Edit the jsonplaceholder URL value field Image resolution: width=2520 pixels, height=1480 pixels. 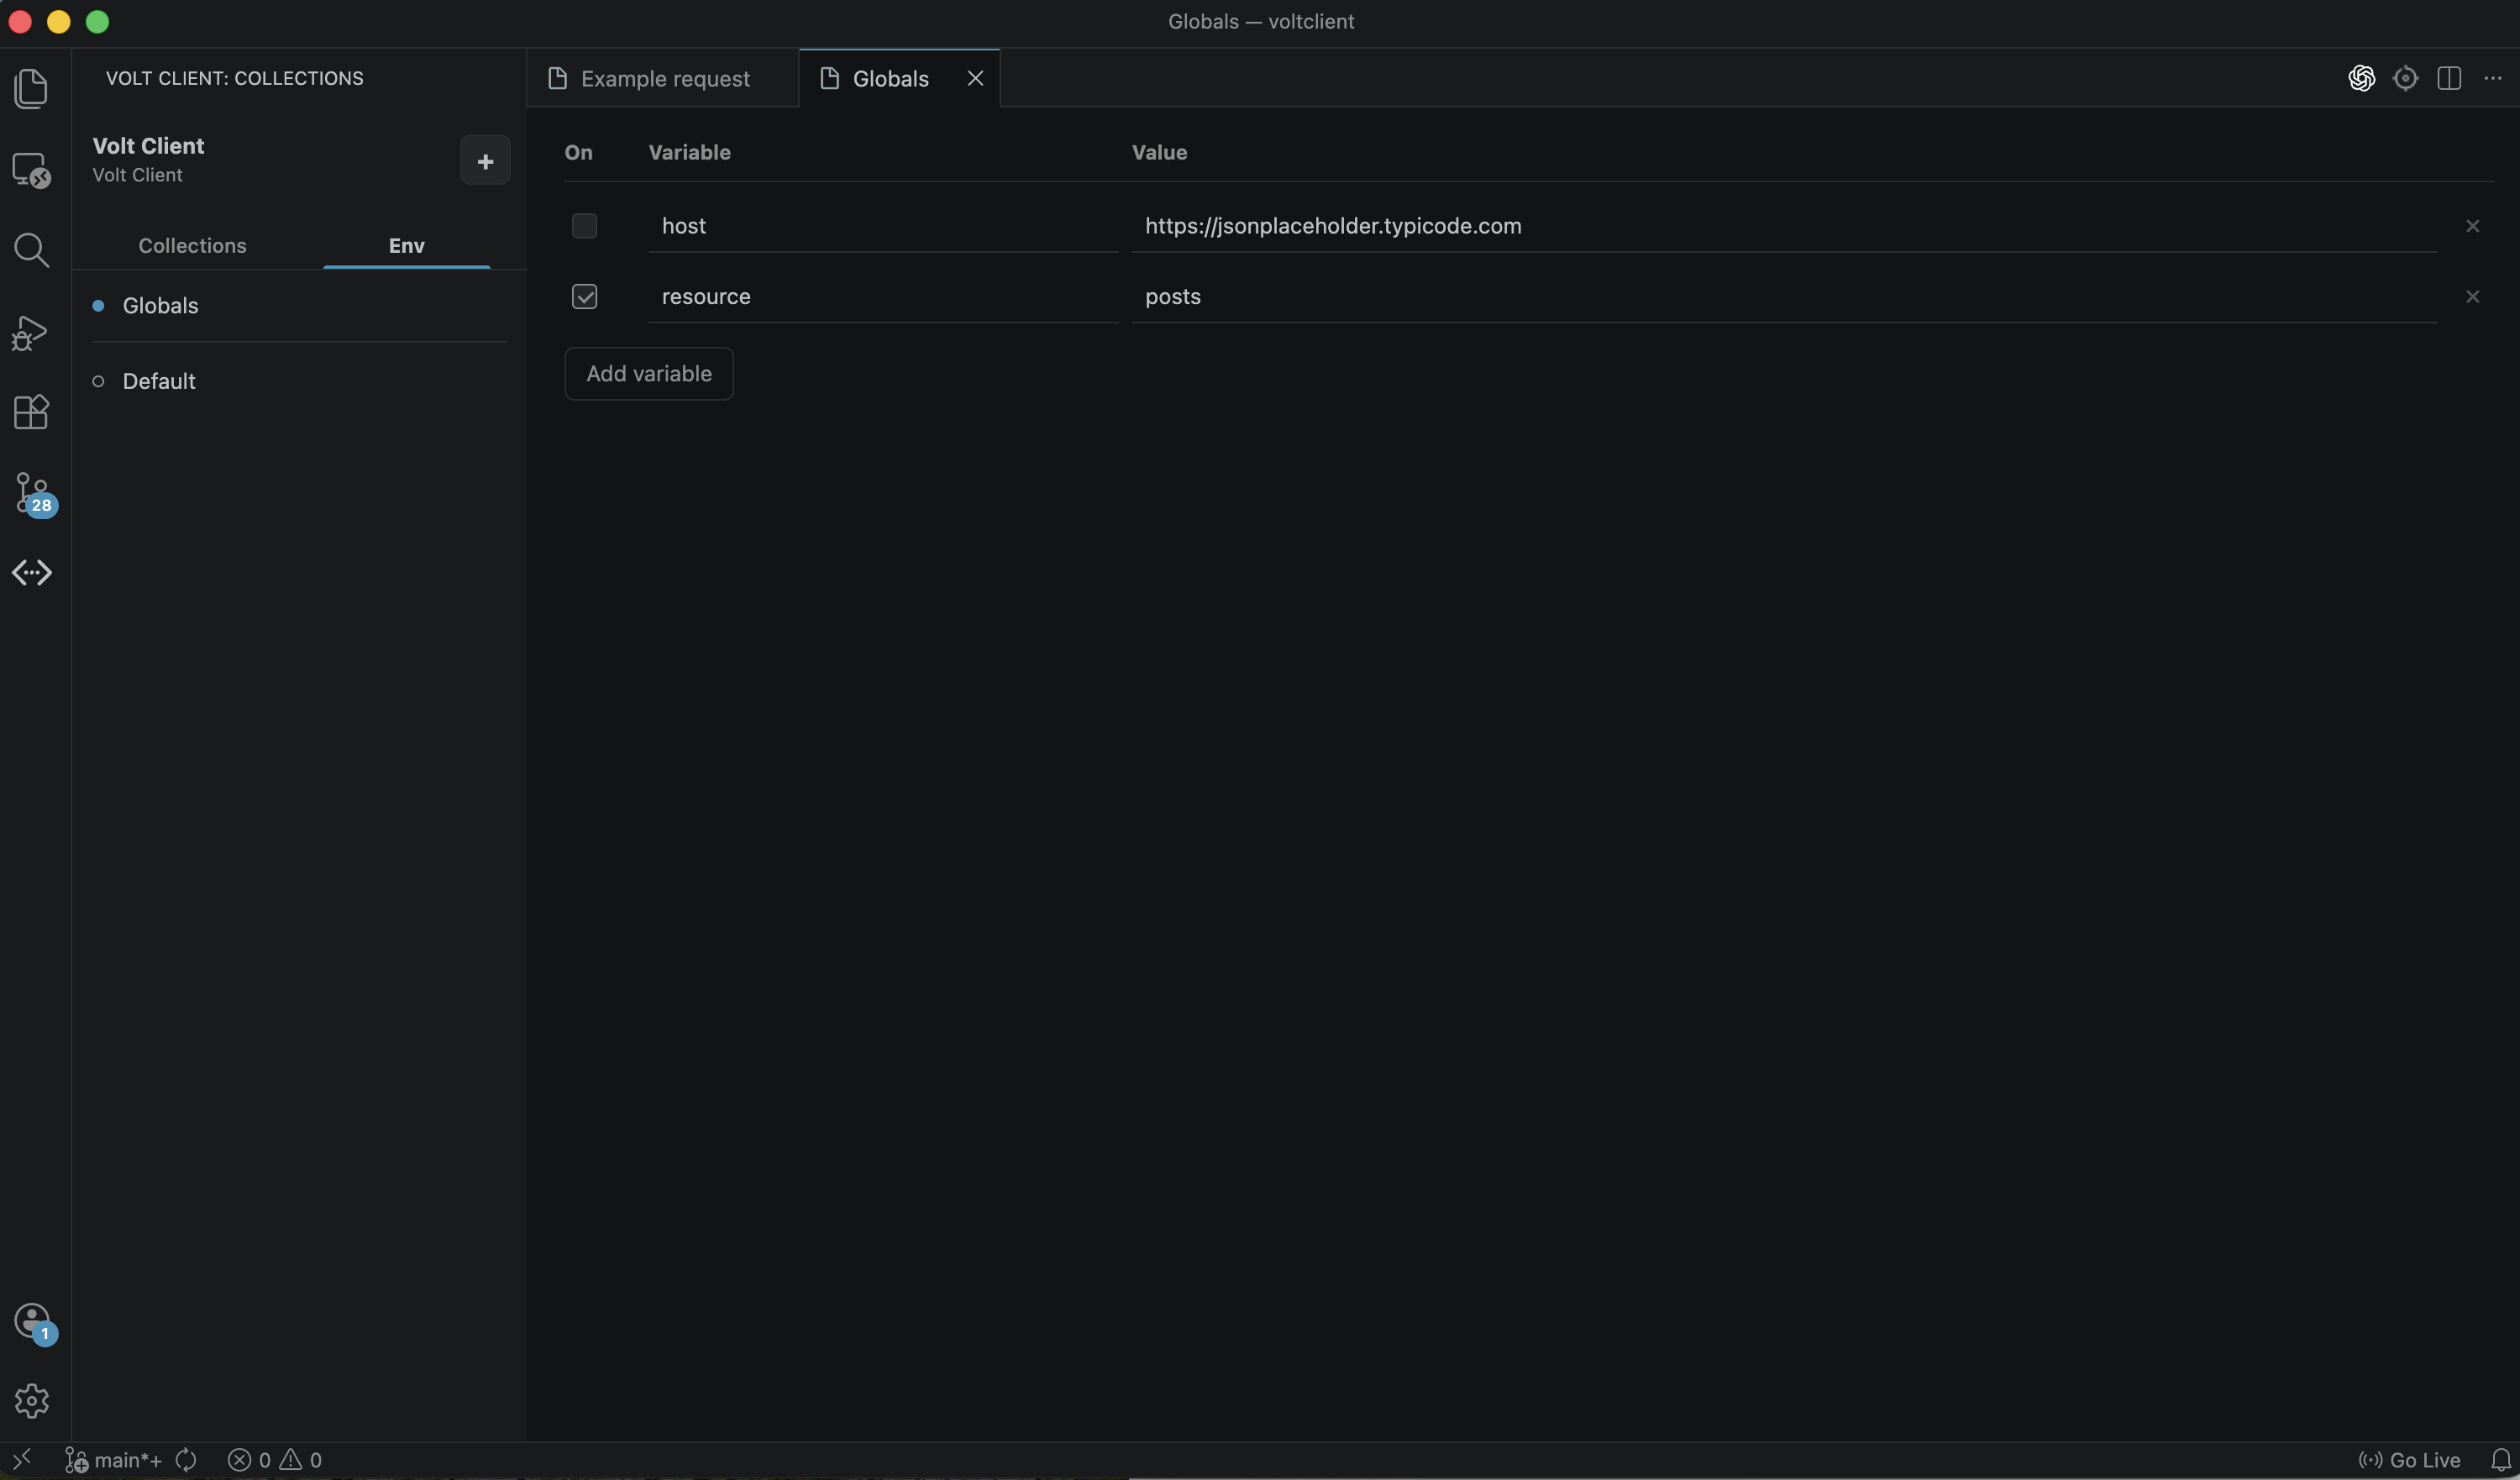point(1784,226)
